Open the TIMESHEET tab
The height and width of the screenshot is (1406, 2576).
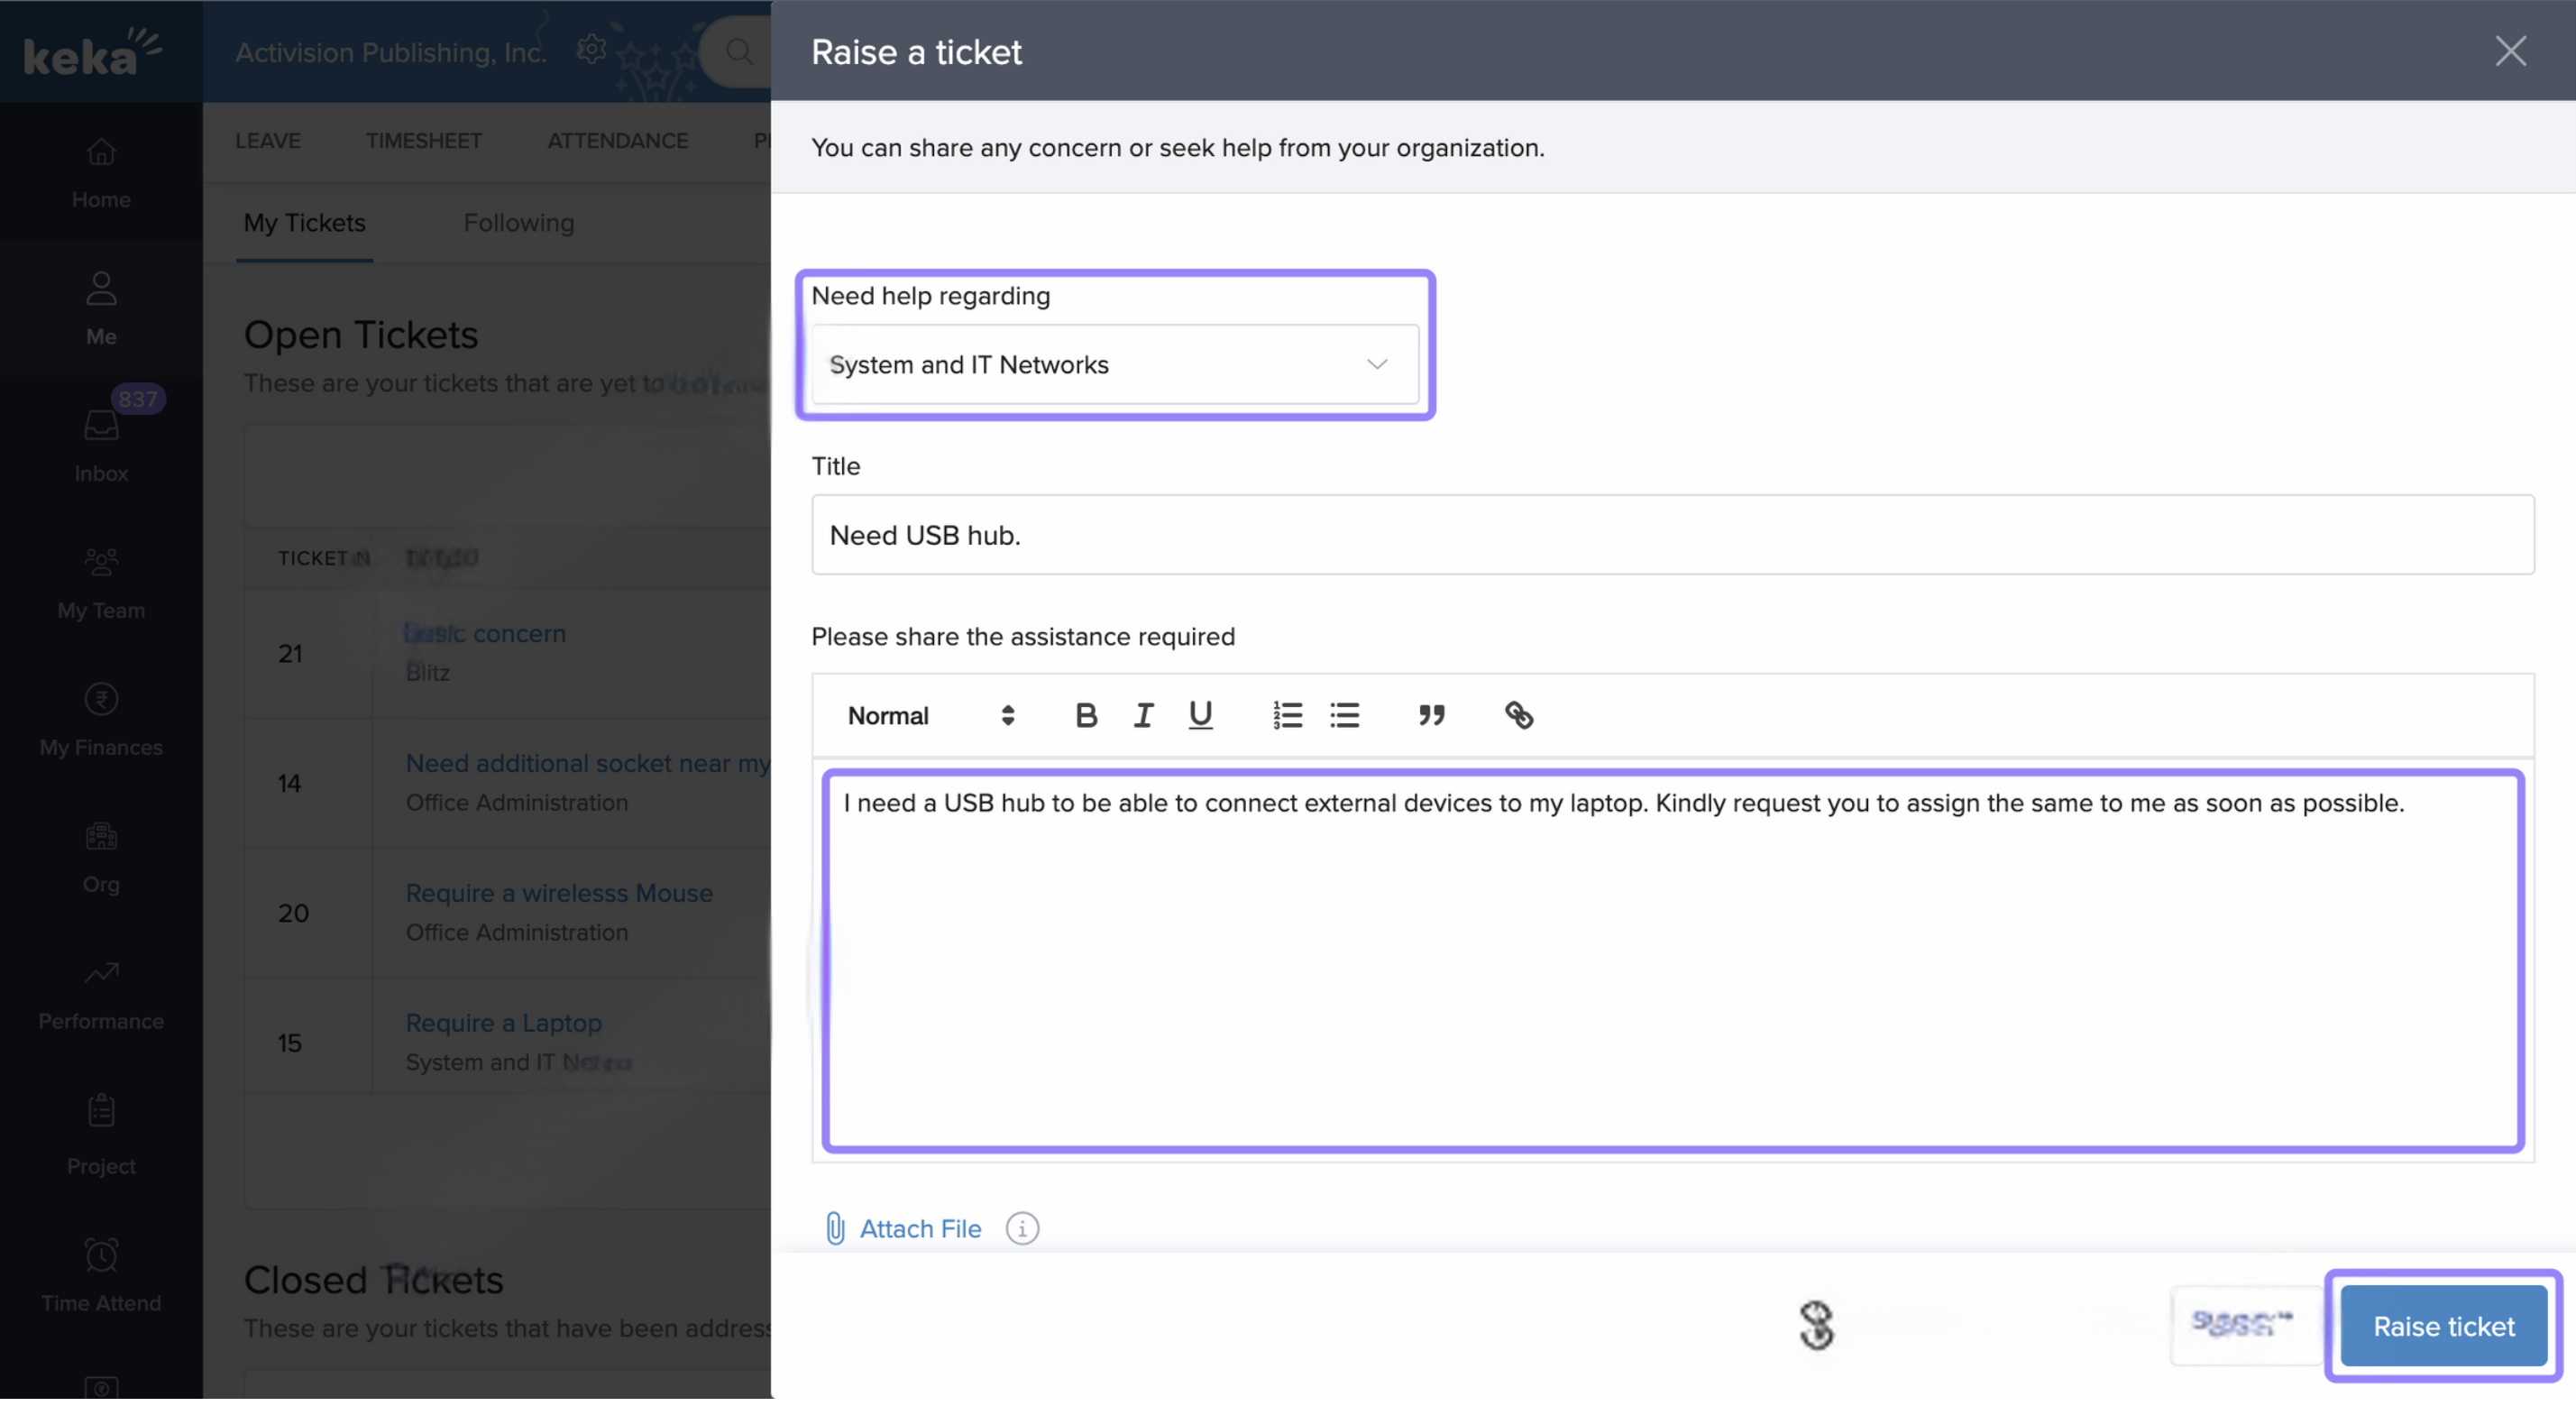(423, 141)
